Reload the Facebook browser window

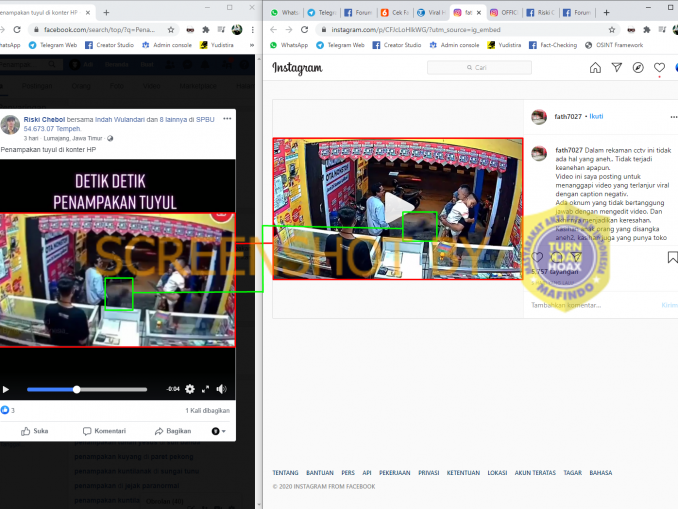point(17,29)
